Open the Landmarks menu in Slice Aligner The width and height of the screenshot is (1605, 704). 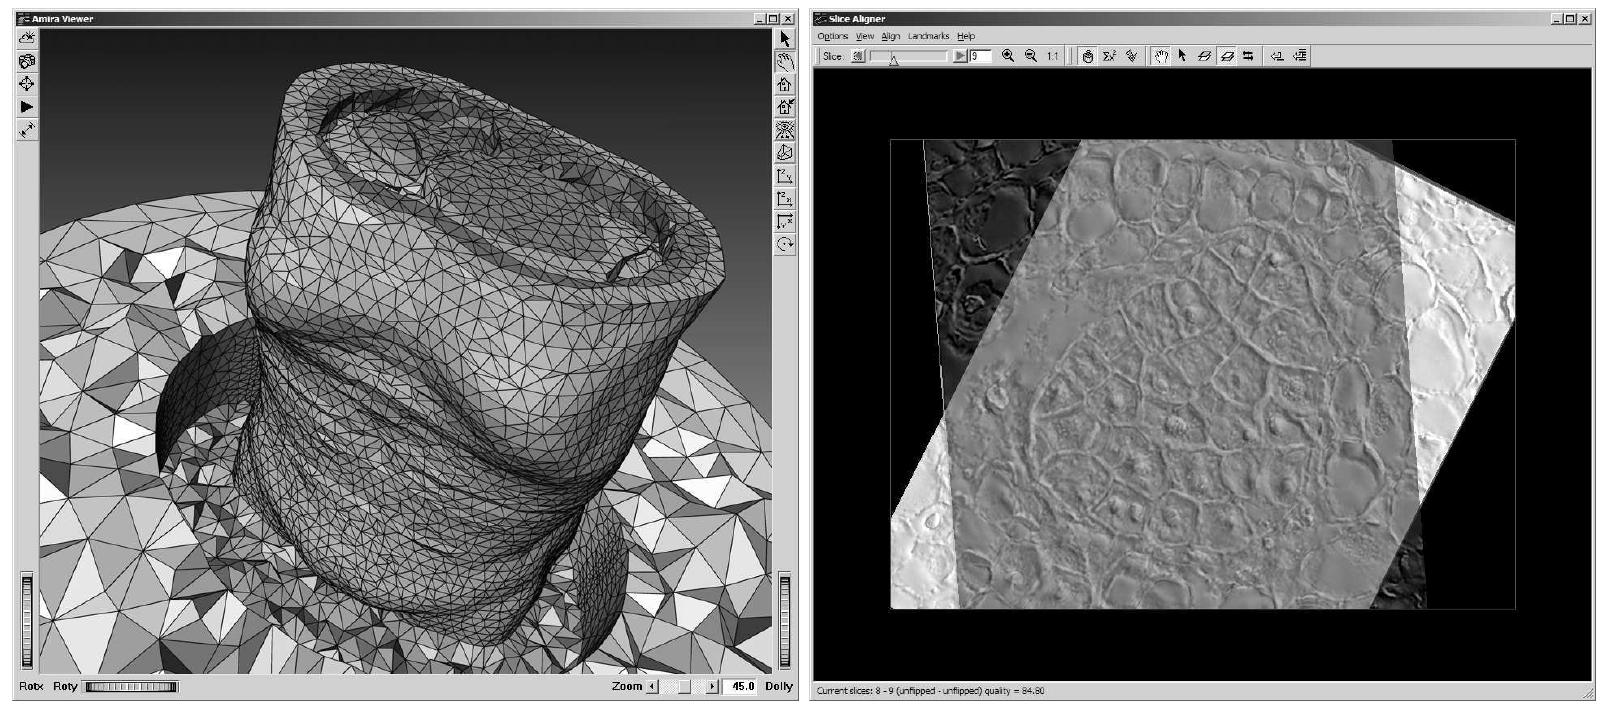pyautogui.click(x=929, y=36)
